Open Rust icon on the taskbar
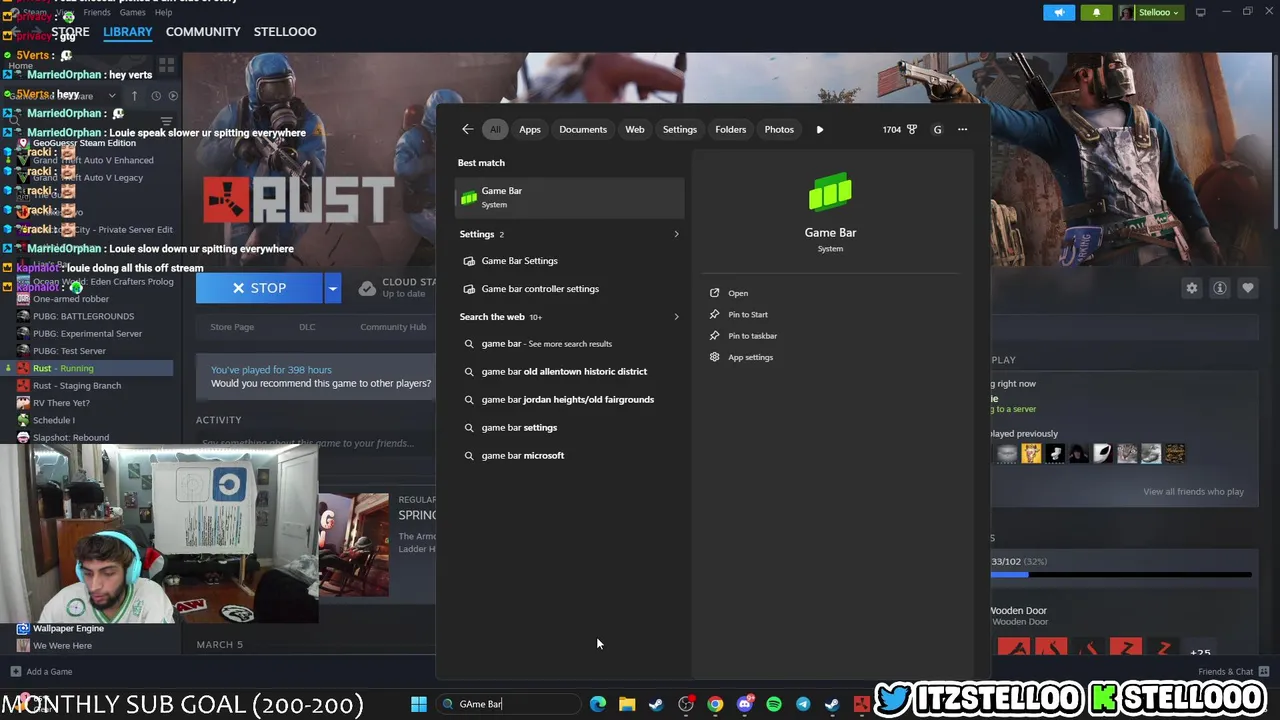Image resolution: width=1280 pixels, height=720 pixels. (x=861, y=704)
